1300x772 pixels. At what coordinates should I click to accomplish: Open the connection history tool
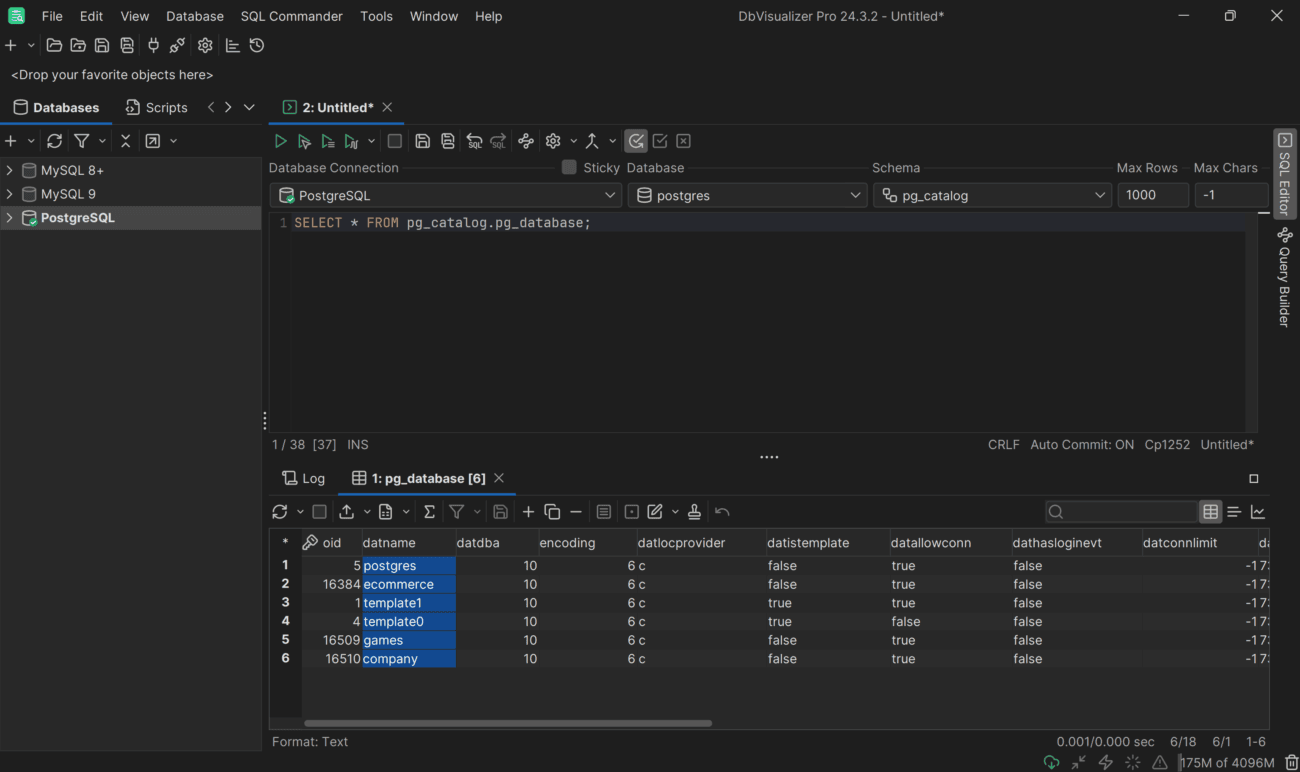coord(256,45)
